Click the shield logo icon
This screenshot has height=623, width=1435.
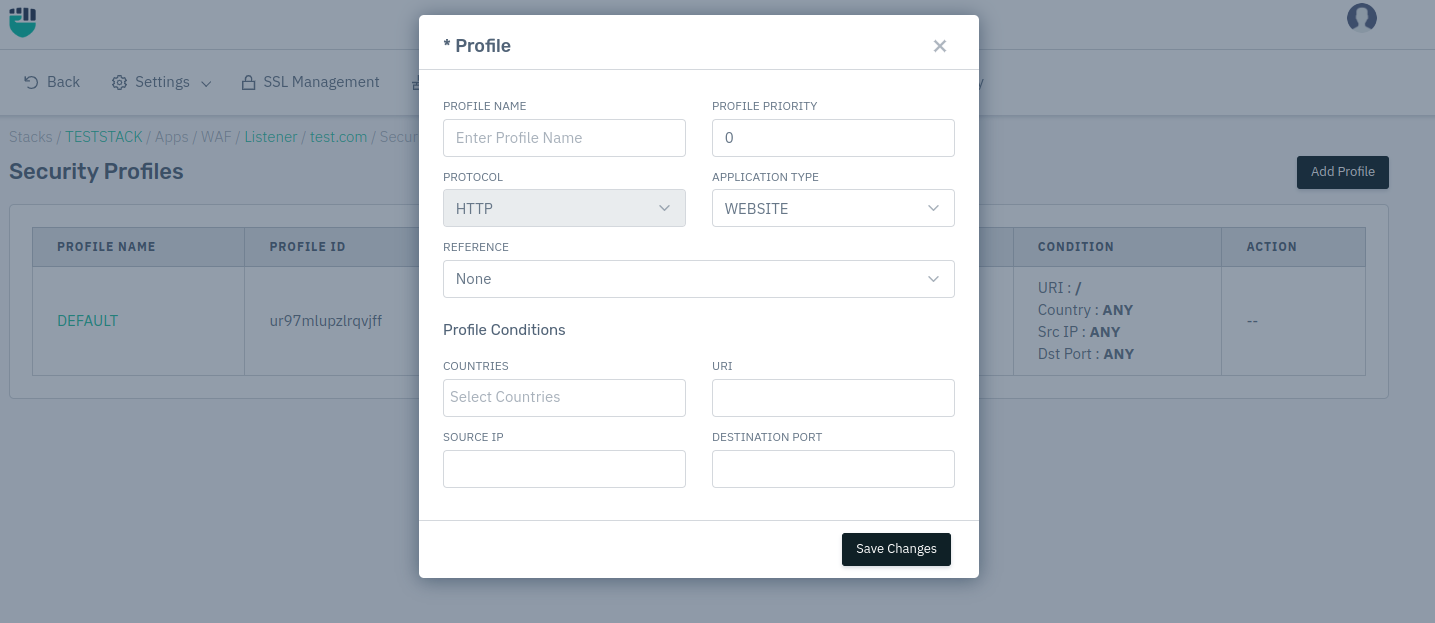pyautogui.click(x=23, y=22)
